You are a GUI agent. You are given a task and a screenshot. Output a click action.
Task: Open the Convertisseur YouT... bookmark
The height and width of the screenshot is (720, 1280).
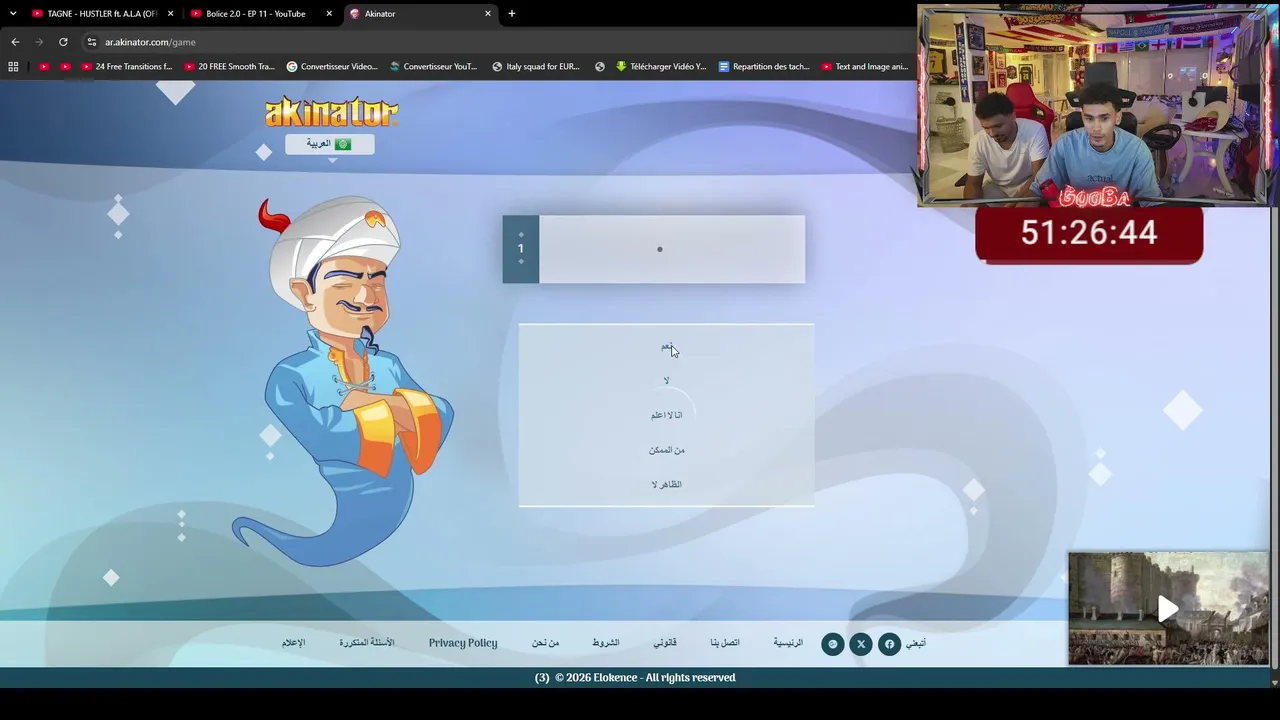tap(434, 67)
